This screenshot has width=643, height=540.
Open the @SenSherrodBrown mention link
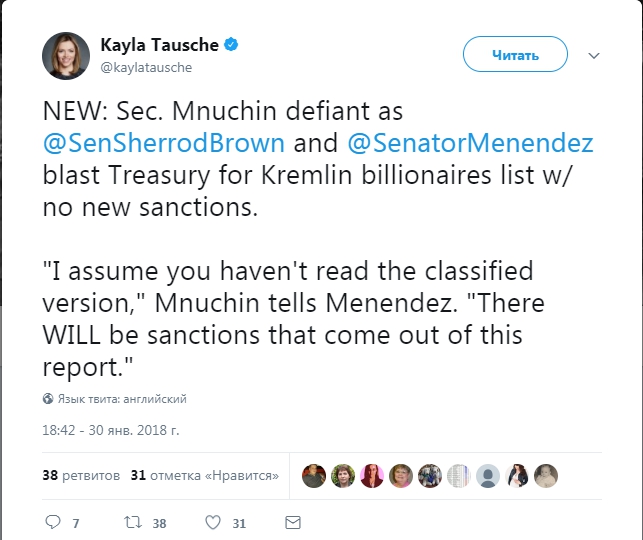click(x=164, y=142)
